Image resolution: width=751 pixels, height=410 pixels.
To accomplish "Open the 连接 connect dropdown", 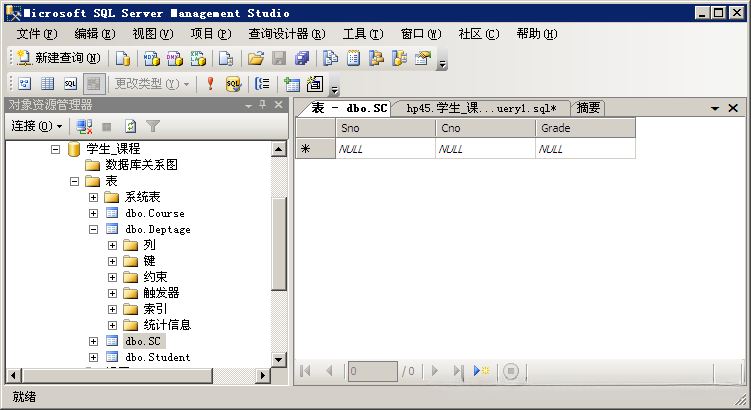I will 37,126.
